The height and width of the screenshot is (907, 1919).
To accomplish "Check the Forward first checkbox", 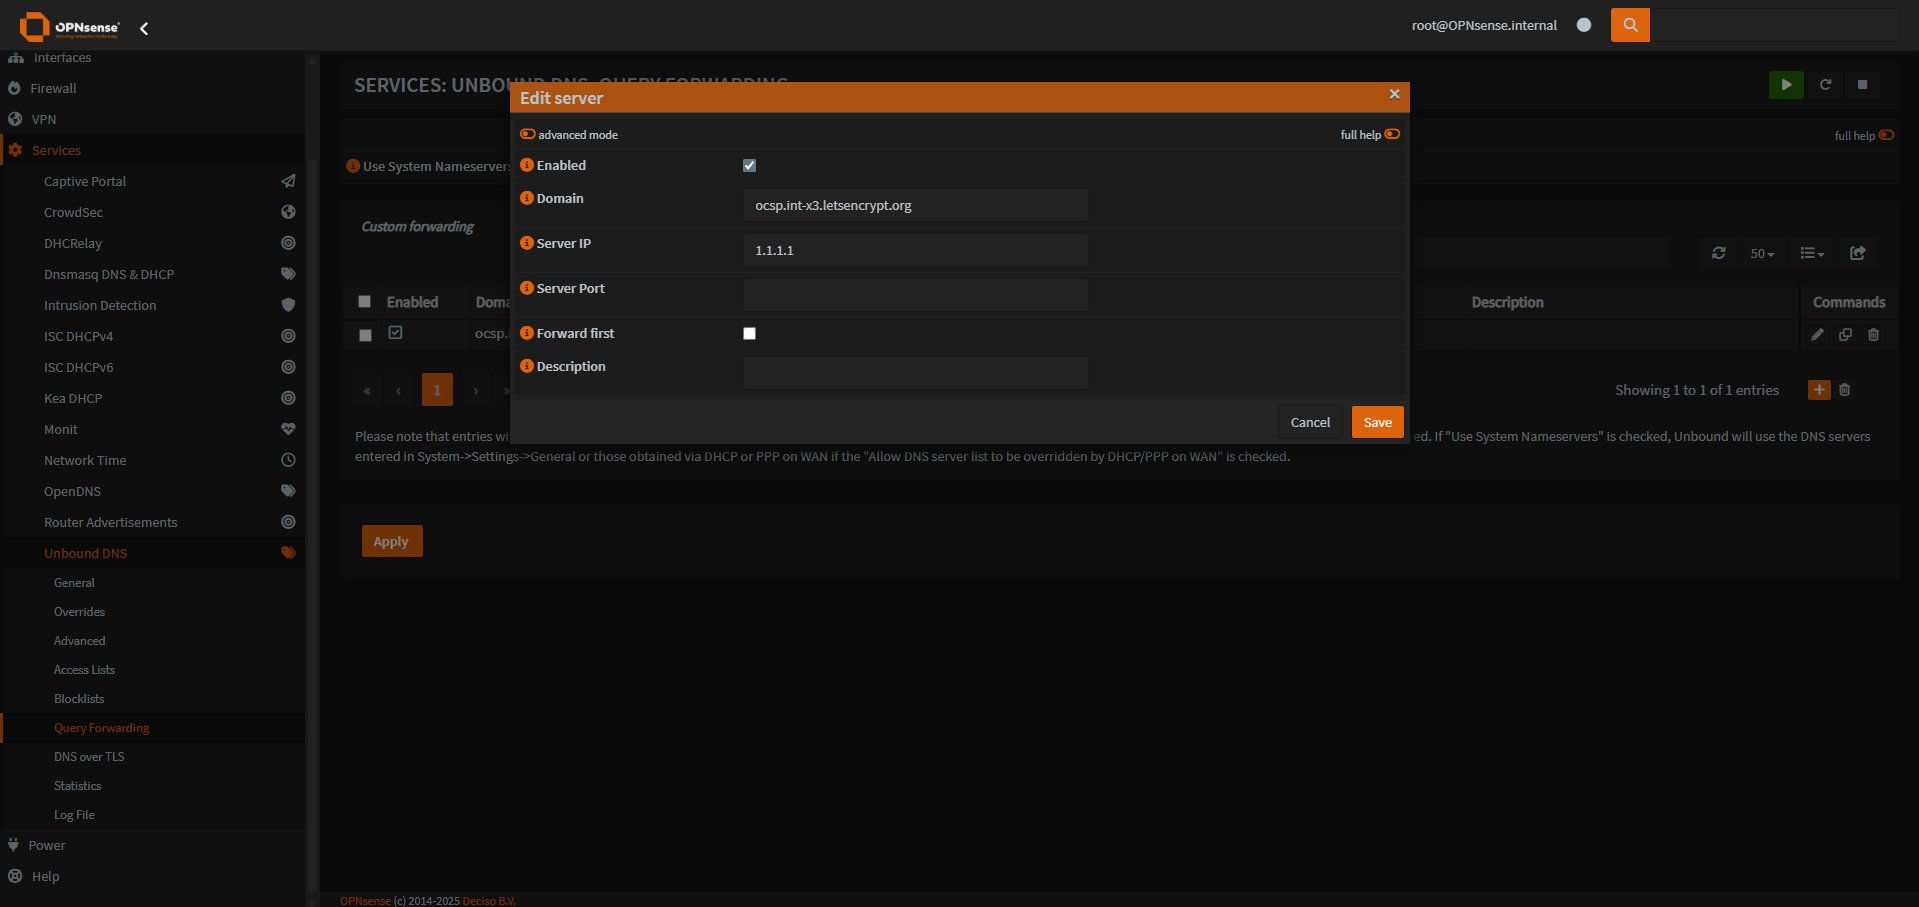I will point(749,334).
